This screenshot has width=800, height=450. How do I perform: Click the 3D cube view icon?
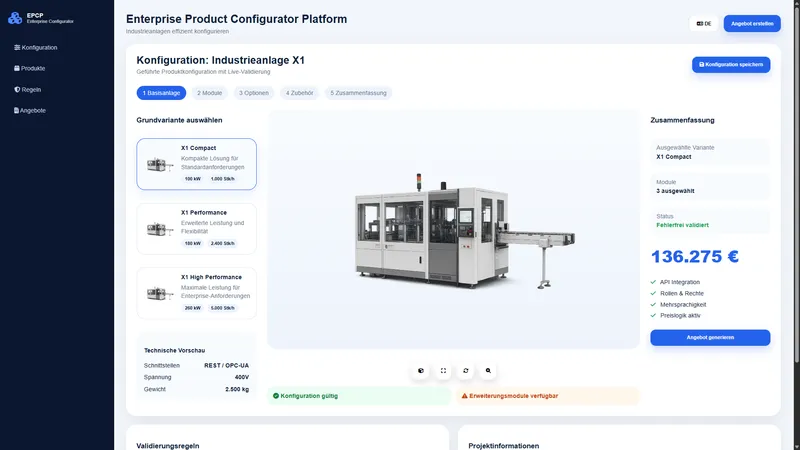click(421, 371)
